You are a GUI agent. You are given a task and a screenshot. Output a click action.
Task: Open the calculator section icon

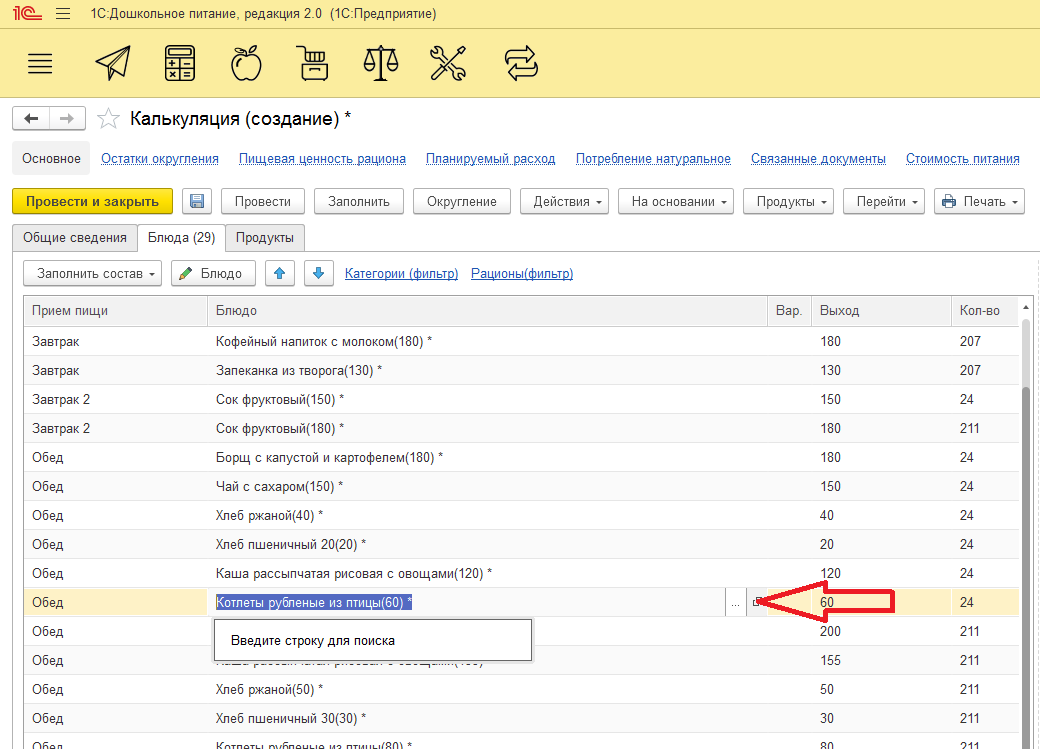click(x=180, y=64)
